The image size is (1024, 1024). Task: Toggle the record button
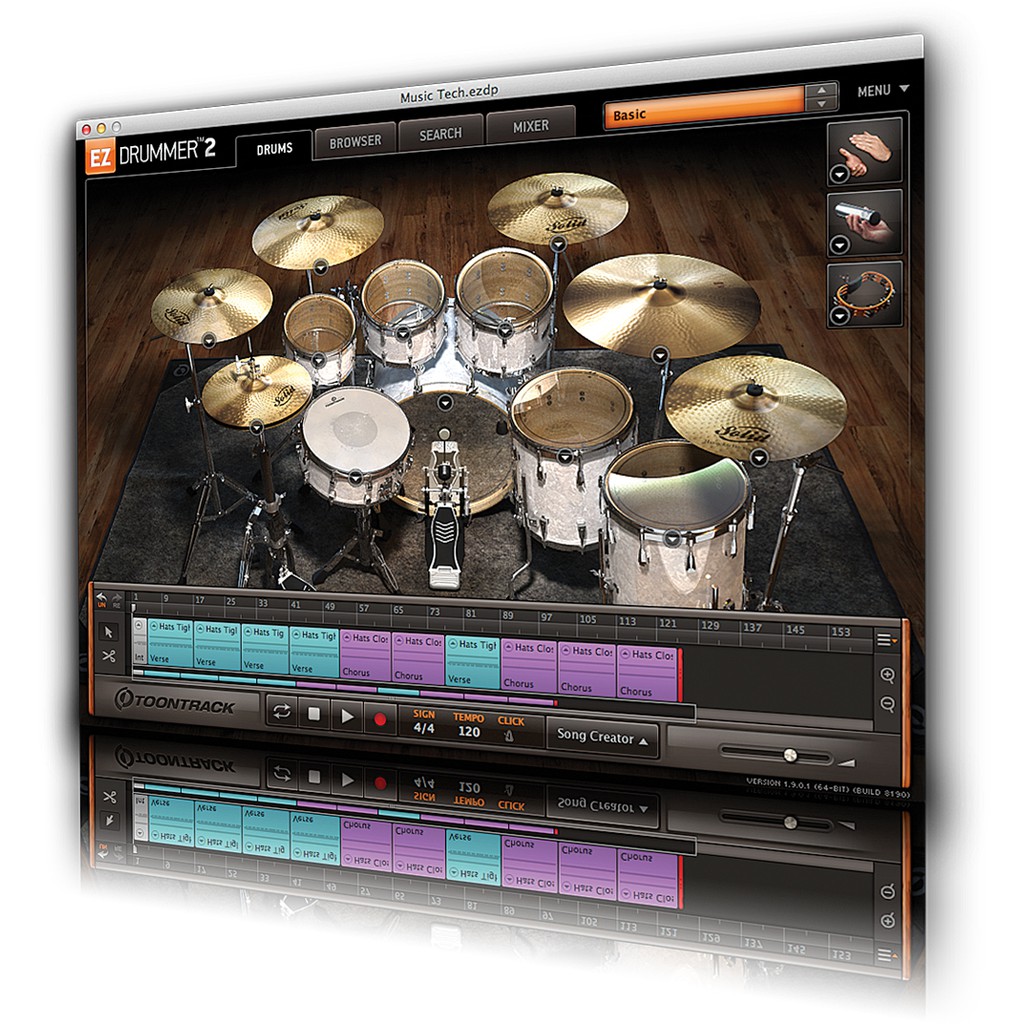click(x=380, y=720)
